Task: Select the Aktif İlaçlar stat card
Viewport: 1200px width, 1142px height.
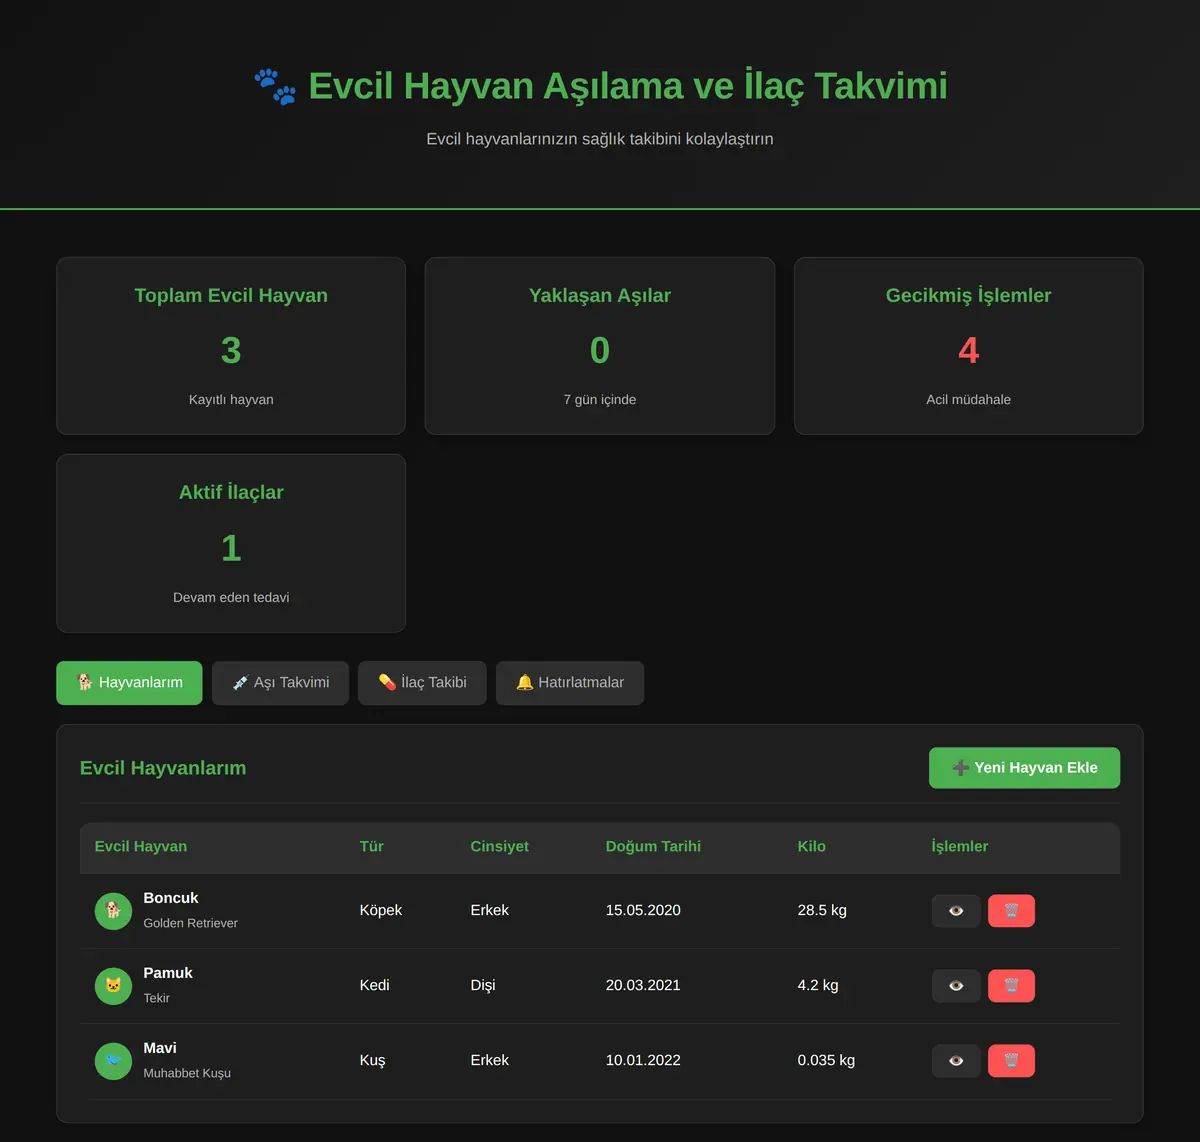Action: point(231,543)
